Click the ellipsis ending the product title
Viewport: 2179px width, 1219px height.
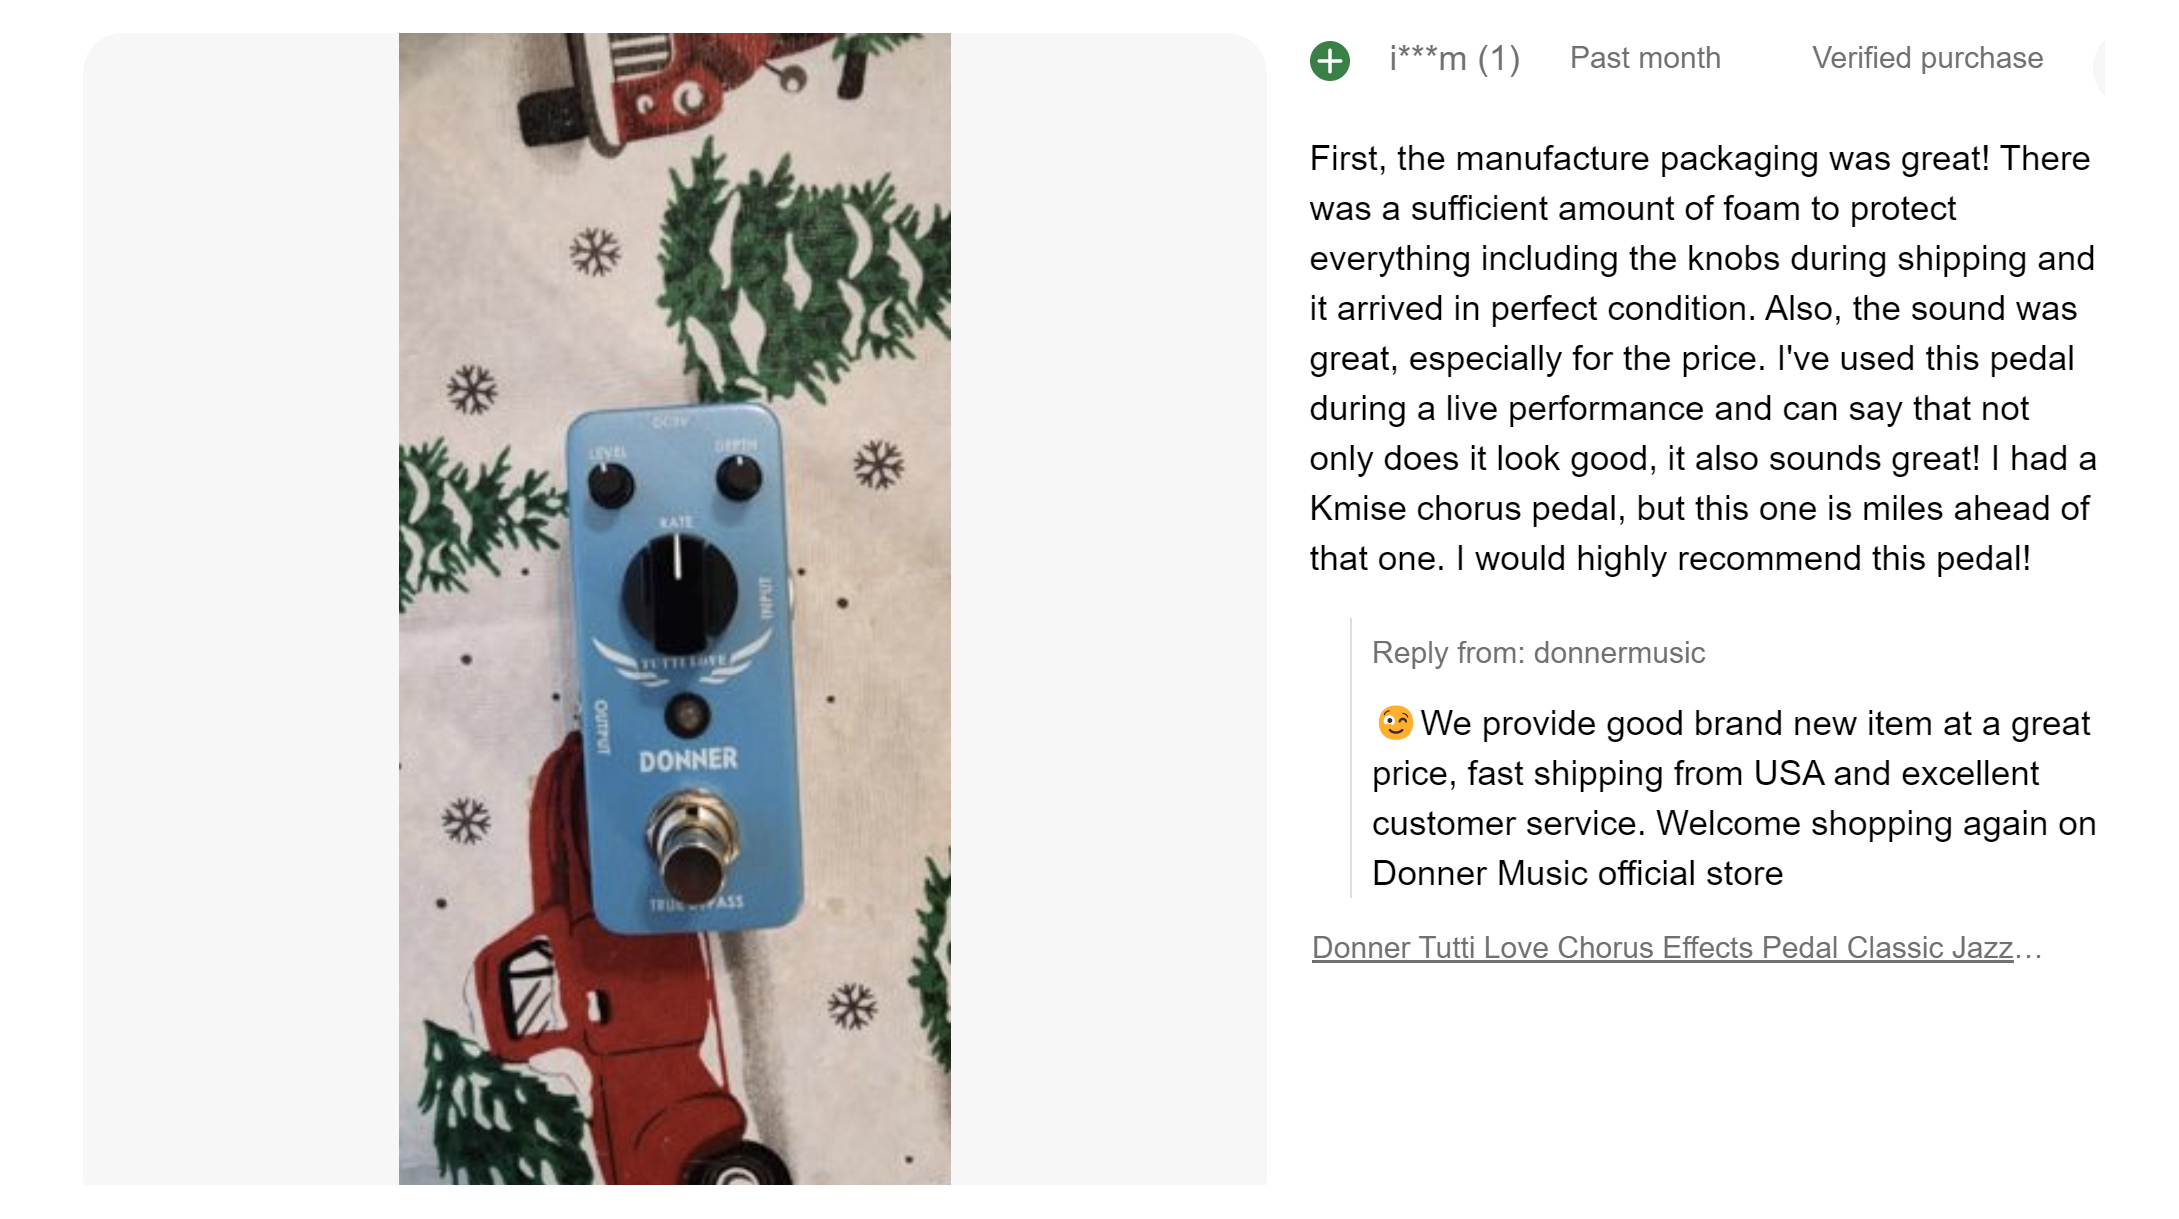[2028, 948]
